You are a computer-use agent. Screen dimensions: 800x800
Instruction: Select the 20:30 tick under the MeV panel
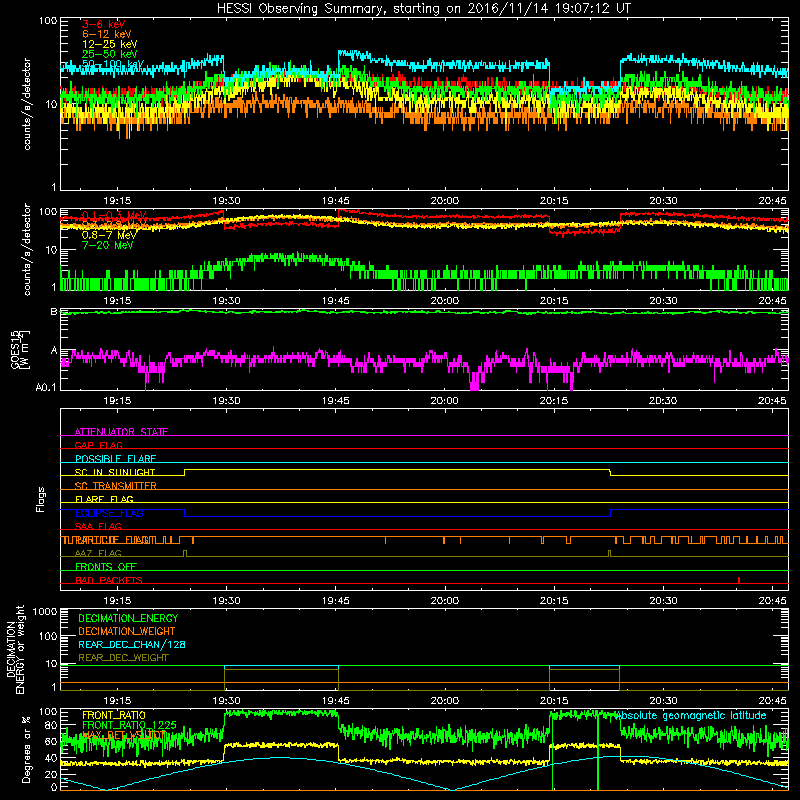(663, 301)
